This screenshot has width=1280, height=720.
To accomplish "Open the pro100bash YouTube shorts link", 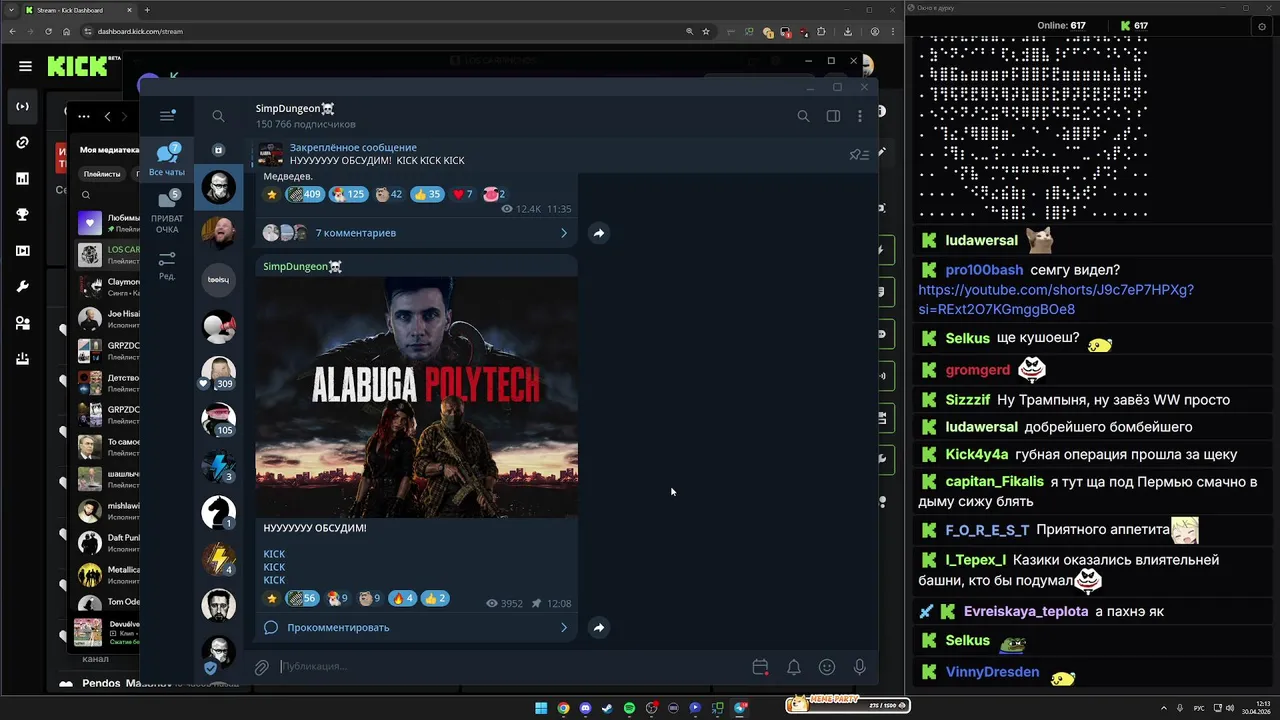I will (1056, 300).
